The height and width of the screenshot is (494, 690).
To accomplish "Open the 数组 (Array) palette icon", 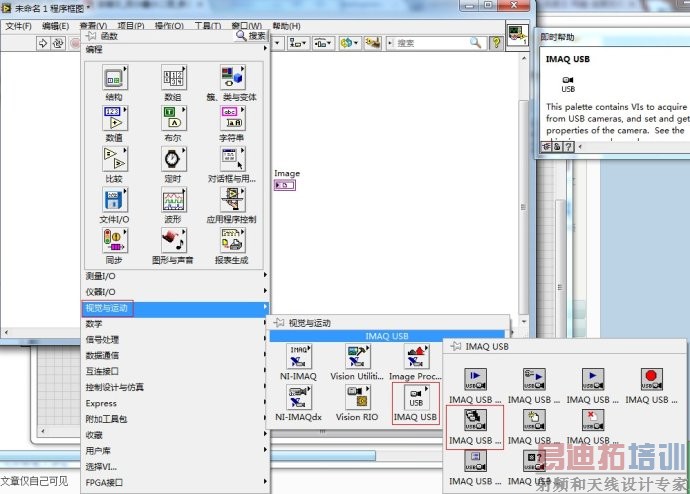I will coord(173,77).
